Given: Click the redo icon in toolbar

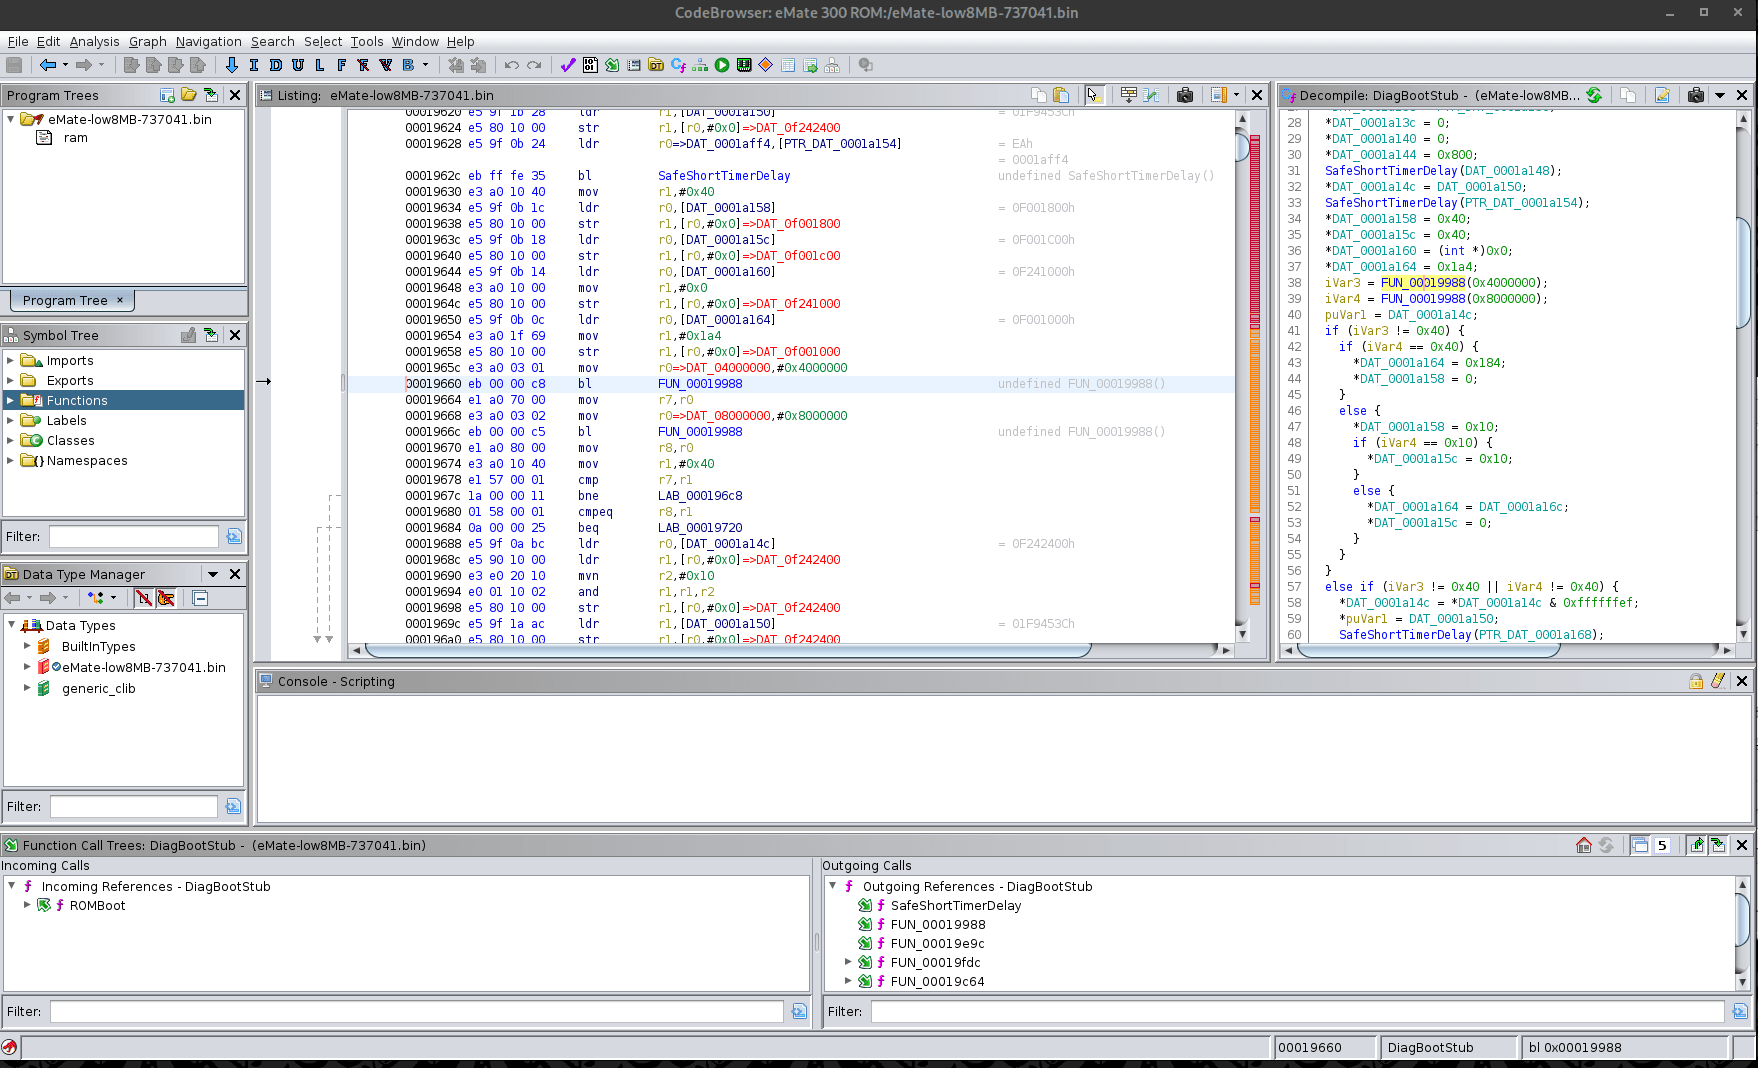Looking at the screenshot, I should point(534,65).
